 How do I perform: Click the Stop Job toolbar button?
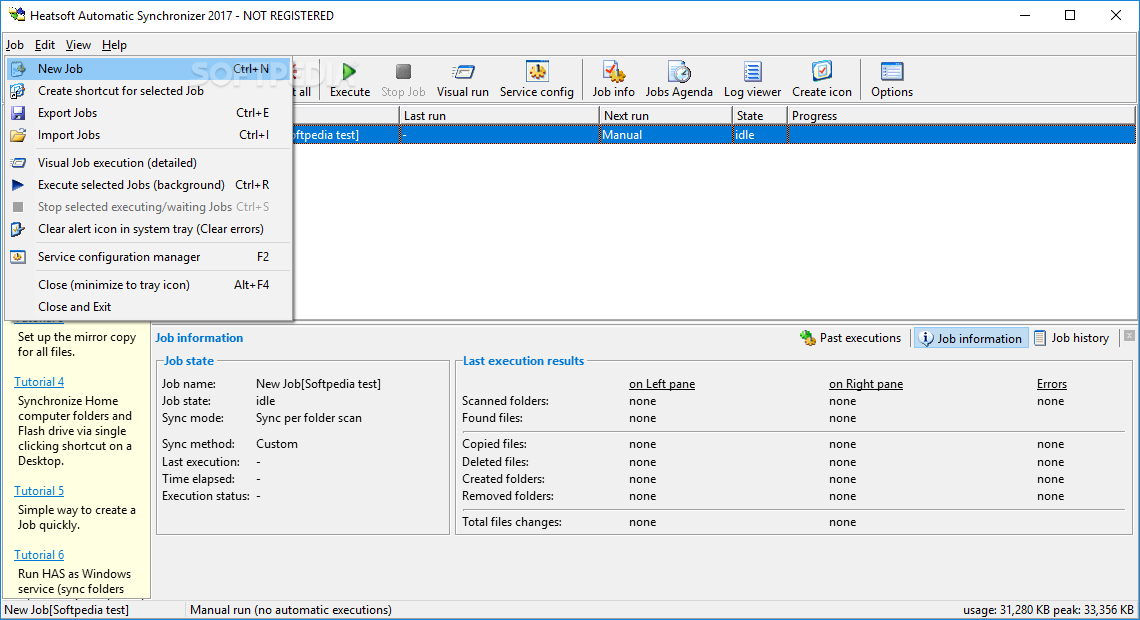[403, 80]
